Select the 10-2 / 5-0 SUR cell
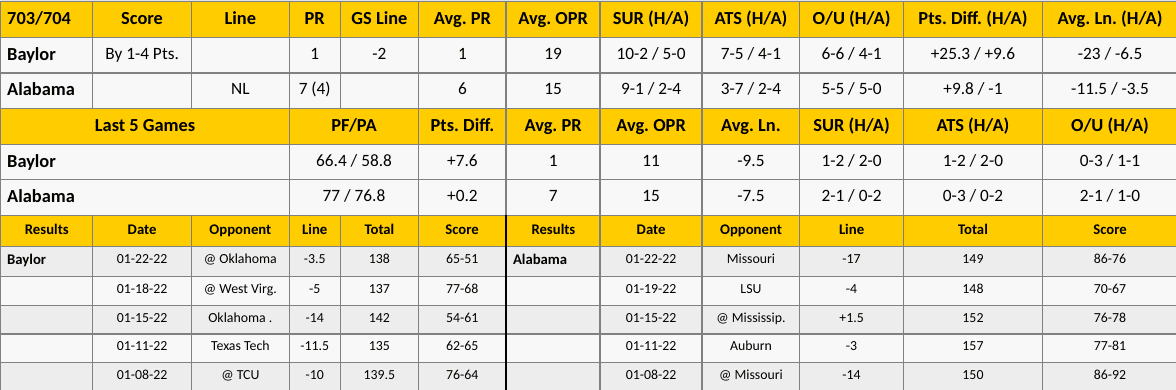The image size is (1176, 390). [x=651, y=55]
